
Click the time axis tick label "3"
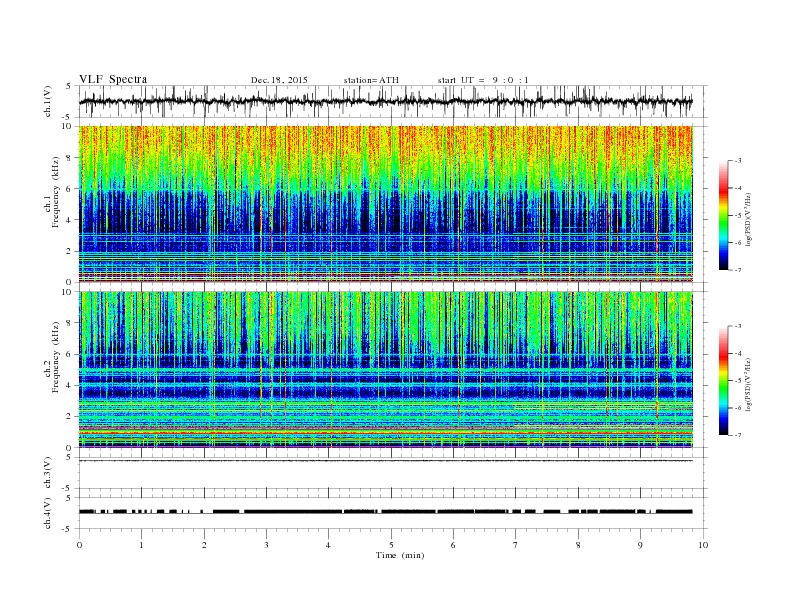266,545
